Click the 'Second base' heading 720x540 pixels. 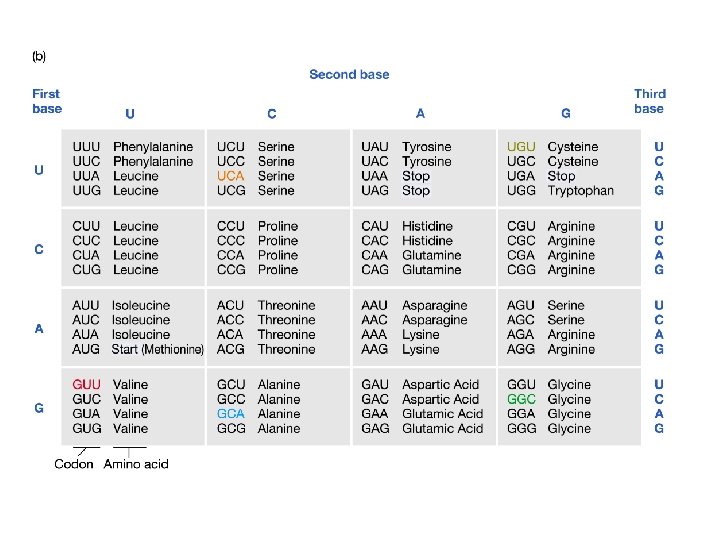pos(349,75)
